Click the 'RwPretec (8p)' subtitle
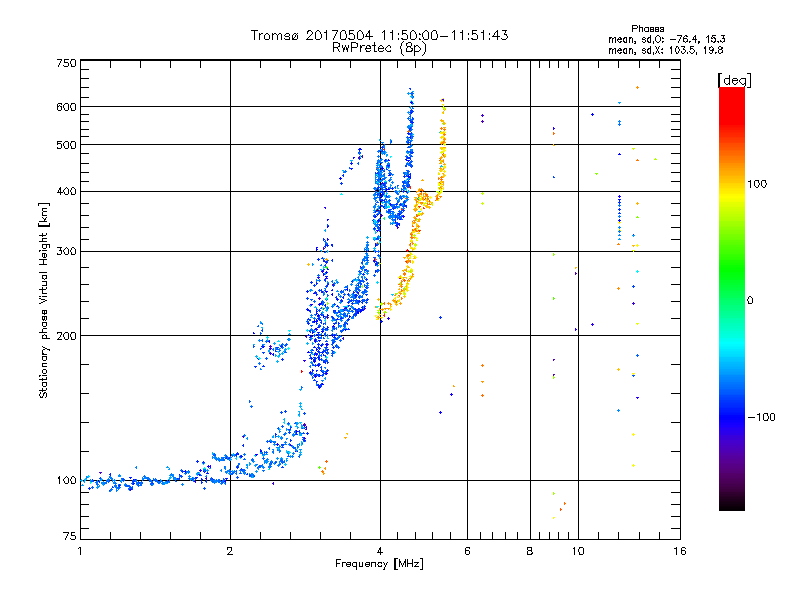 tap(379, 48)
